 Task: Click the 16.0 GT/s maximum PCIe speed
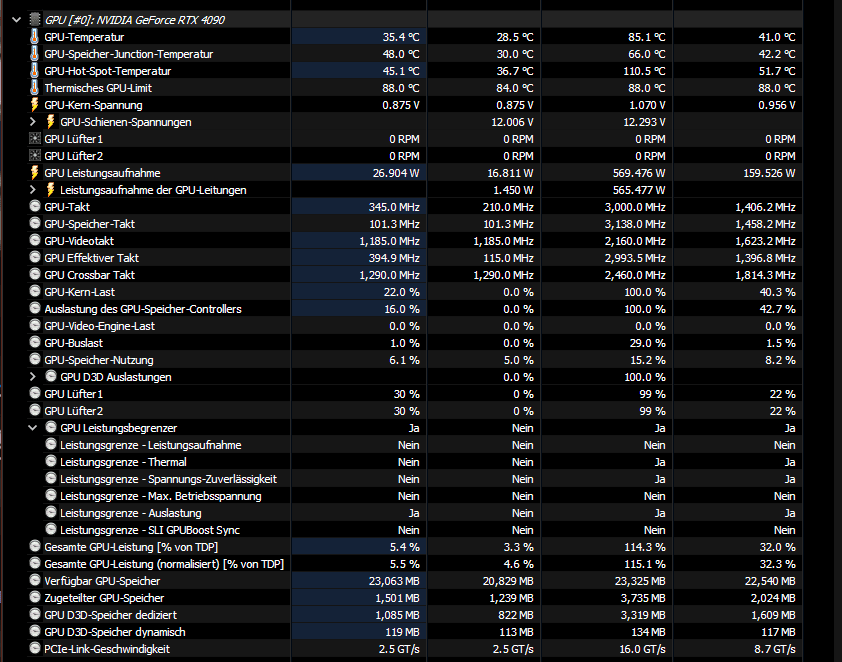click(642, 649)
